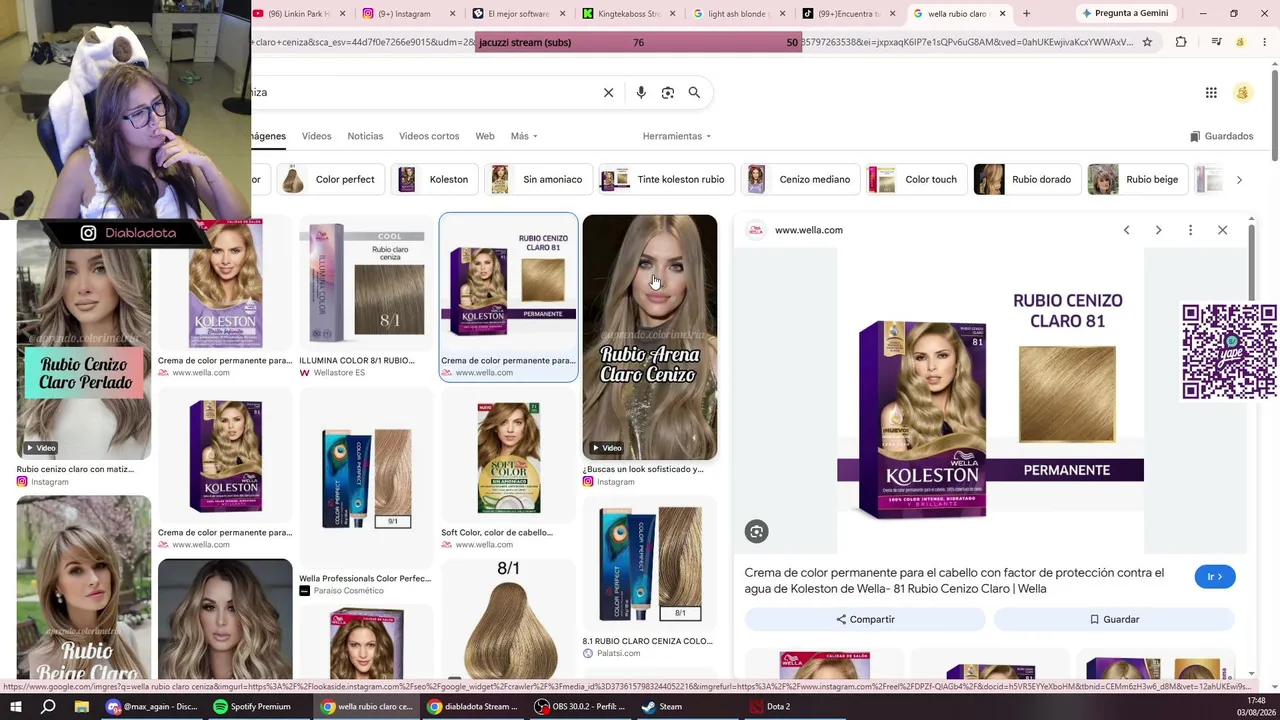
Task: Select the Noticias search tab
Action: pos(365,136)
